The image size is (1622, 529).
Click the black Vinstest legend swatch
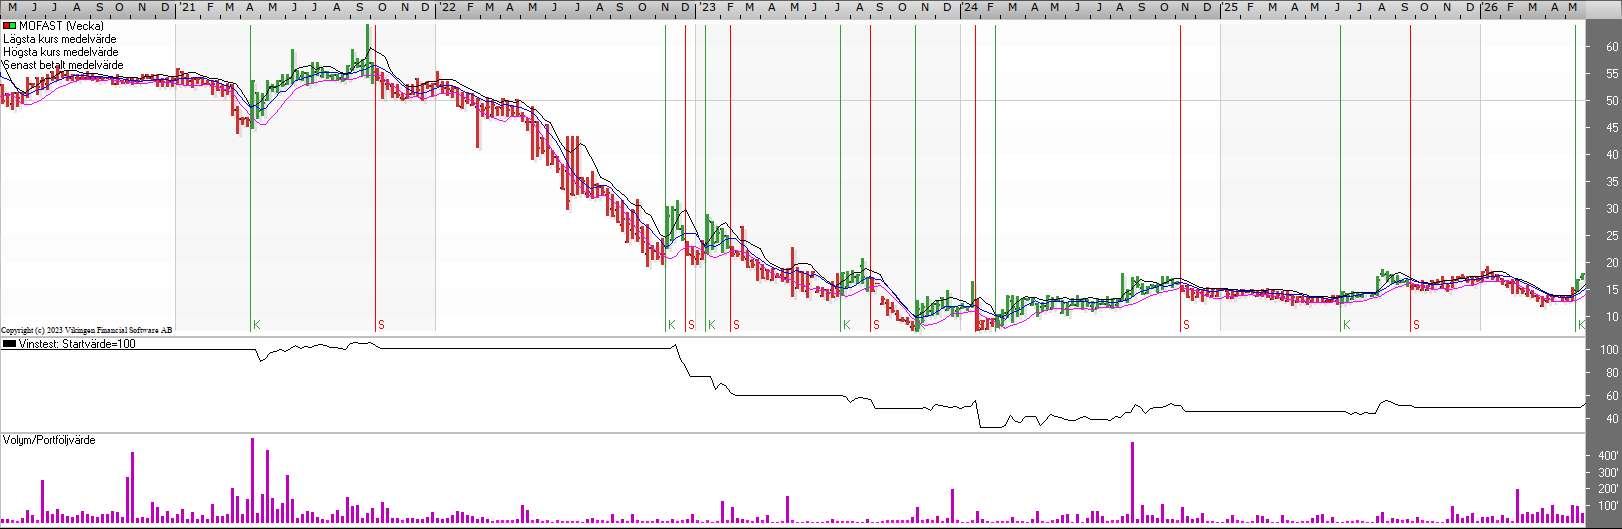tap(9, 344)
